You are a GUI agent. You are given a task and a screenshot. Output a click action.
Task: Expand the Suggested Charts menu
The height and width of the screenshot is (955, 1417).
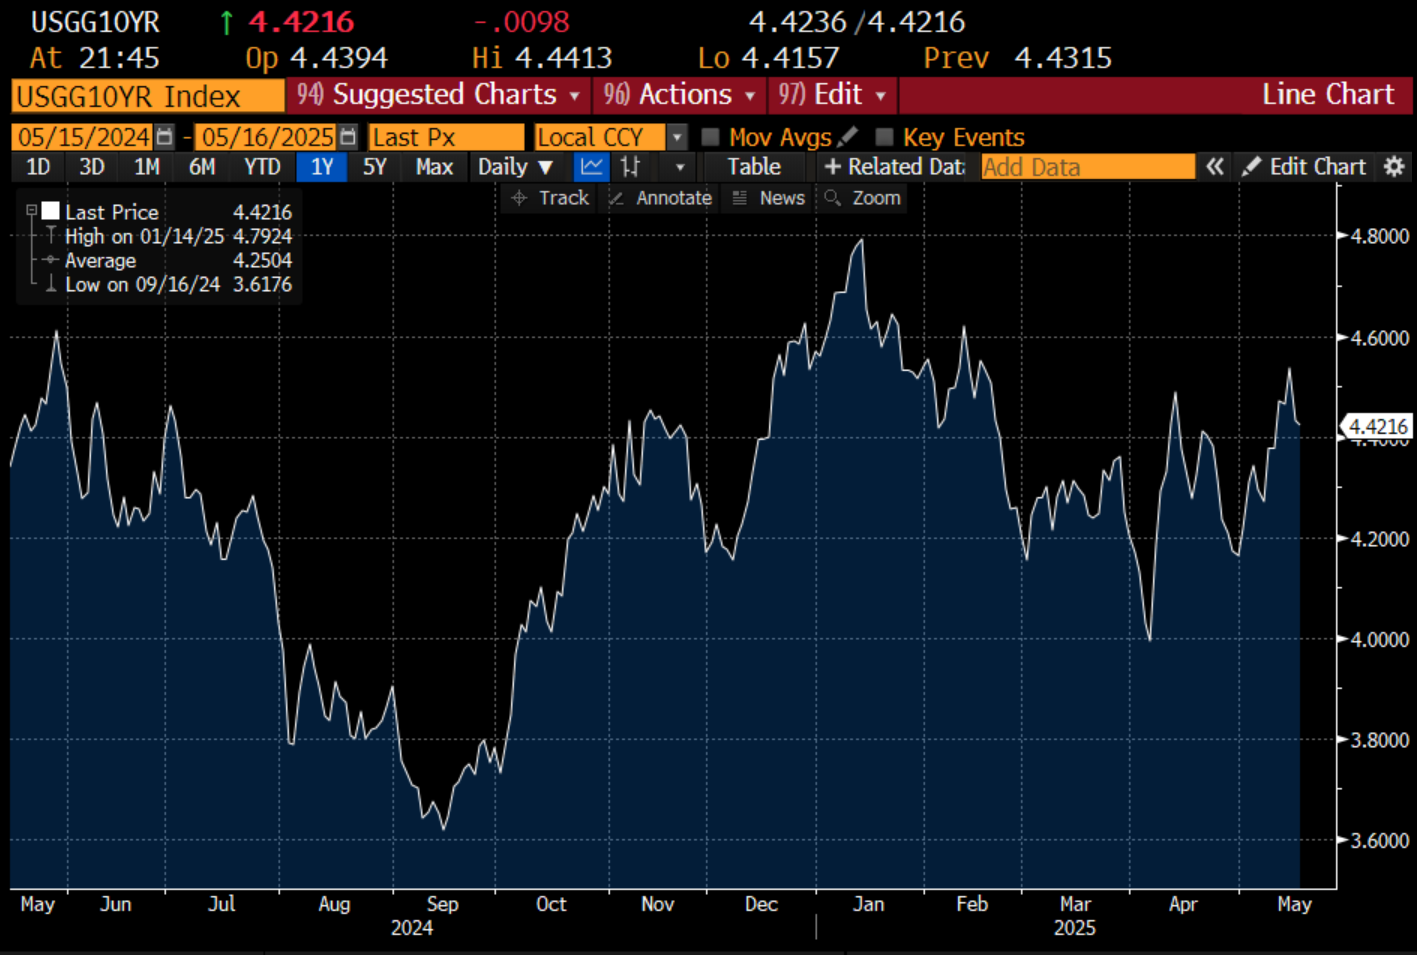tap(438, 95)
